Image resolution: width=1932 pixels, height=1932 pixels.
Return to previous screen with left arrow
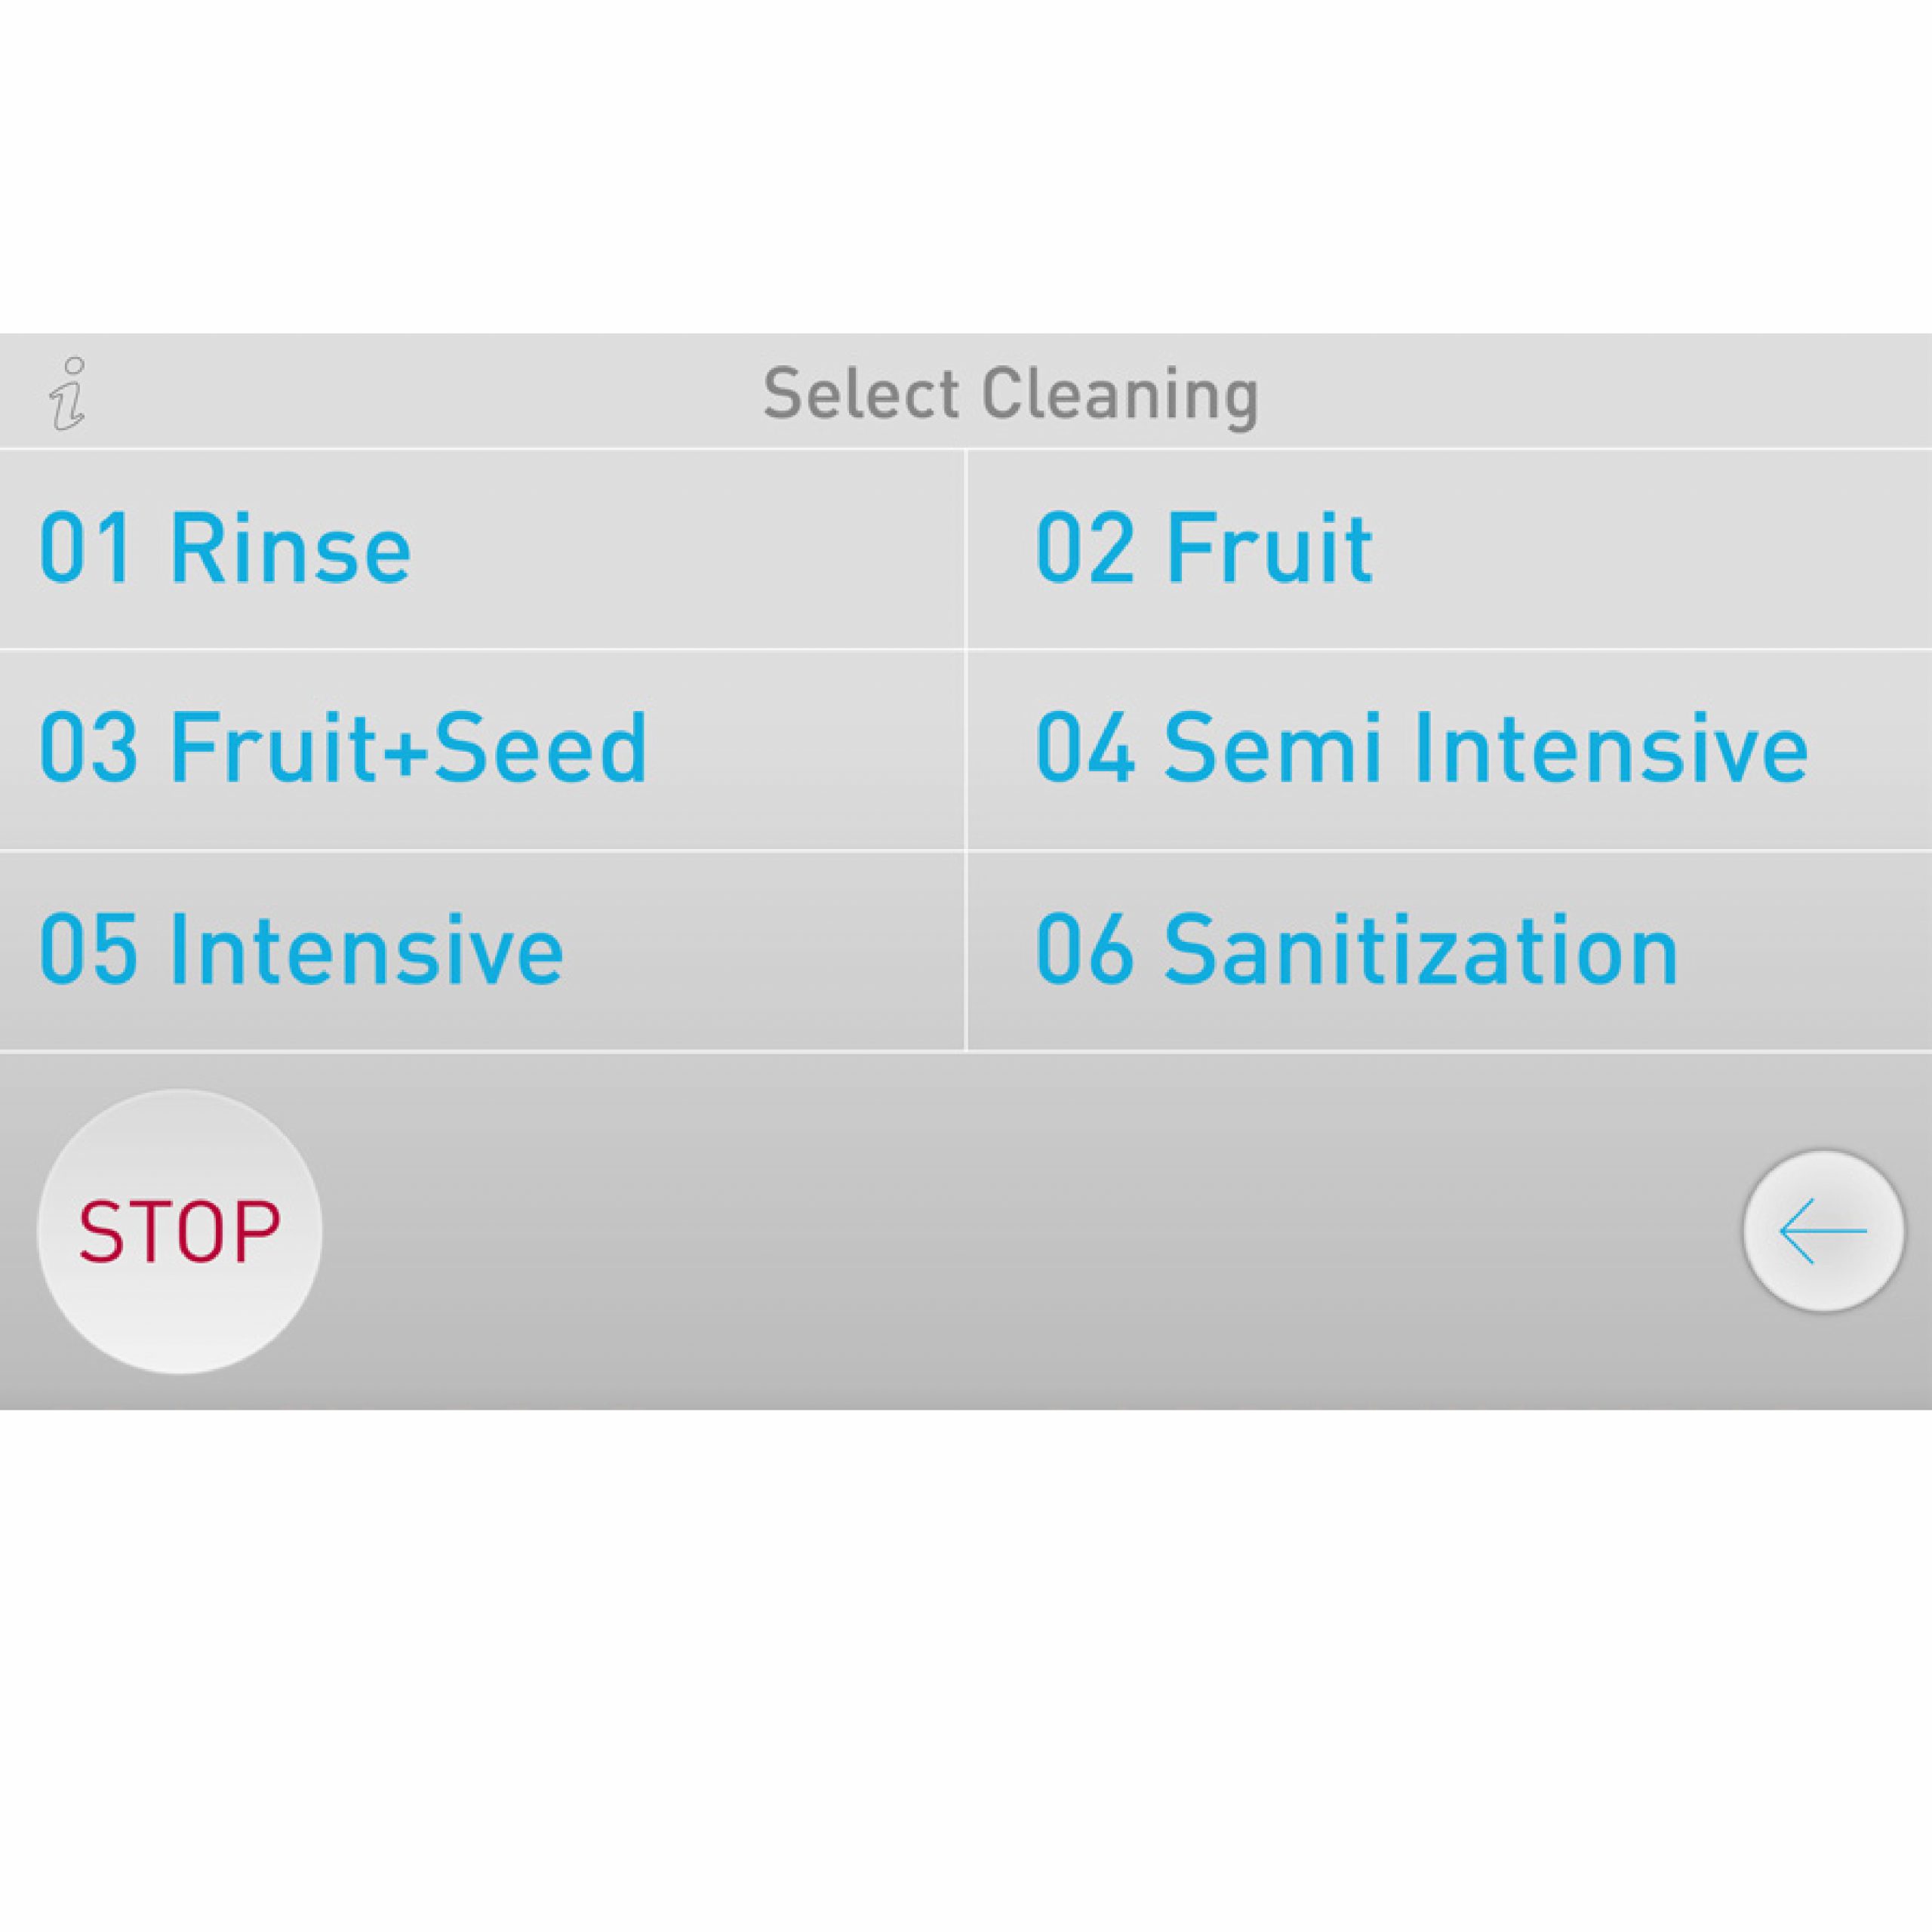[x=1823, y=1231]
